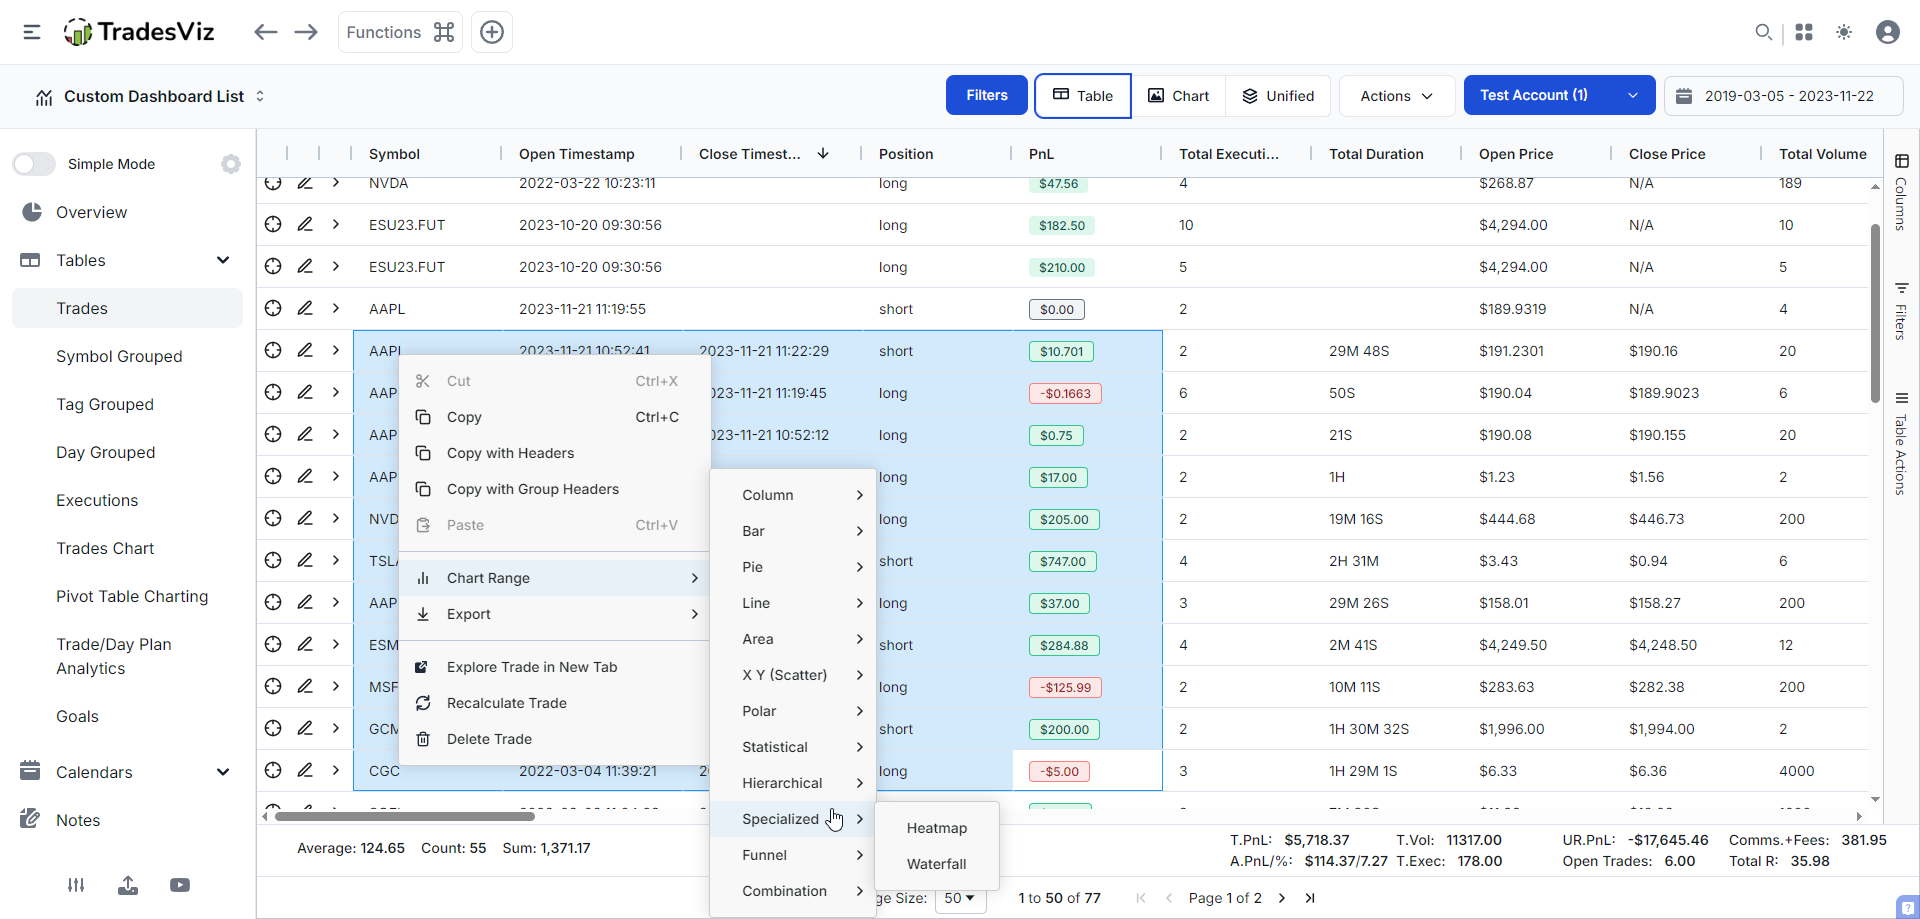Switch to Chart view
Image resolution: width=1920 pixels, height=919 pixels.
click(x=1179, y=96)
